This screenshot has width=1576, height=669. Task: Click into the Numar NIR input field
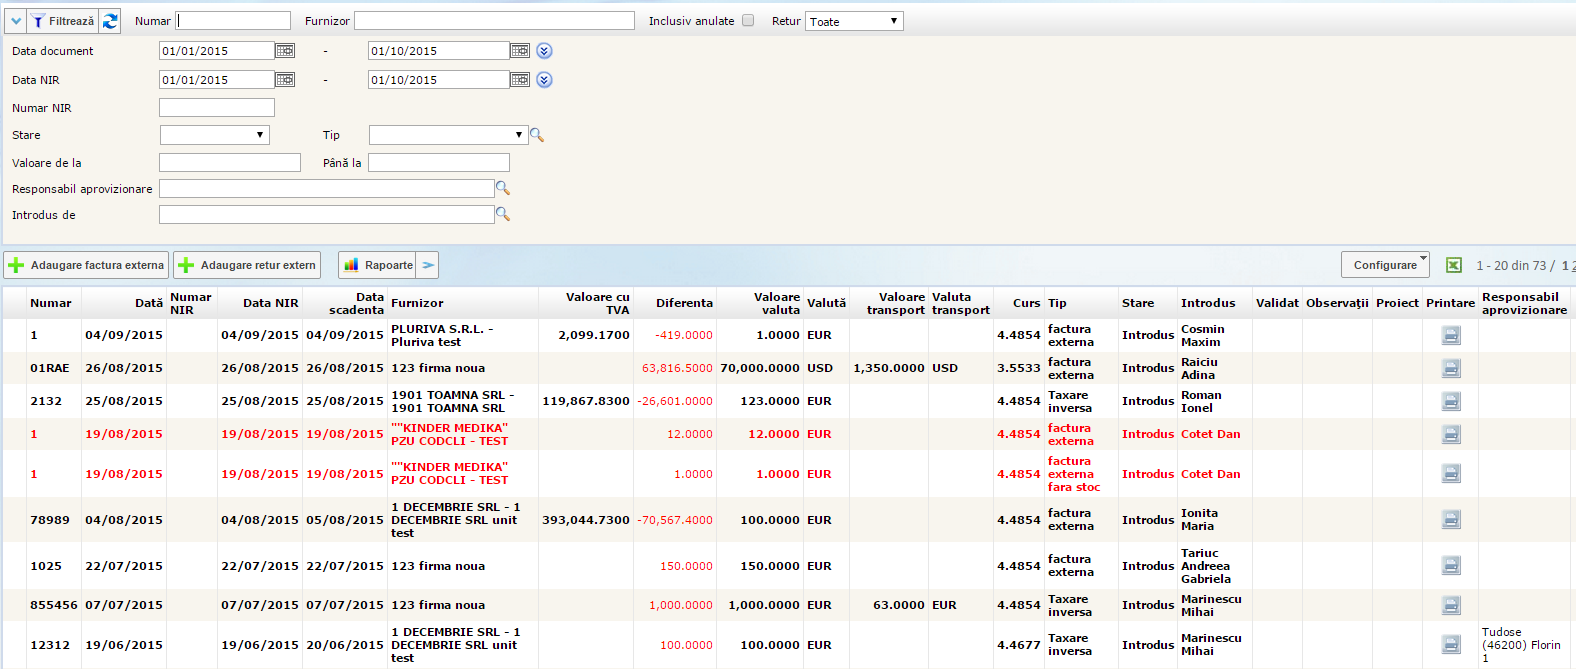click(217, 108)
